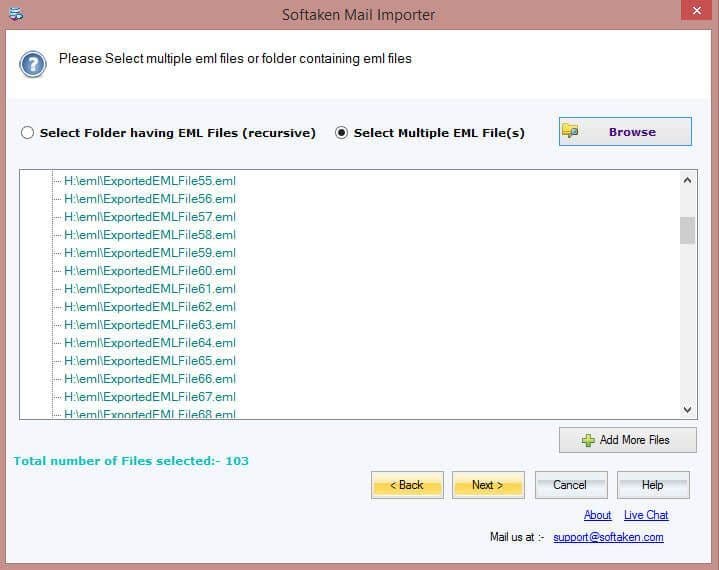Click the green plus Add More Files icon
Viewport: 719px width, 570px height.
tap(588, 440)
